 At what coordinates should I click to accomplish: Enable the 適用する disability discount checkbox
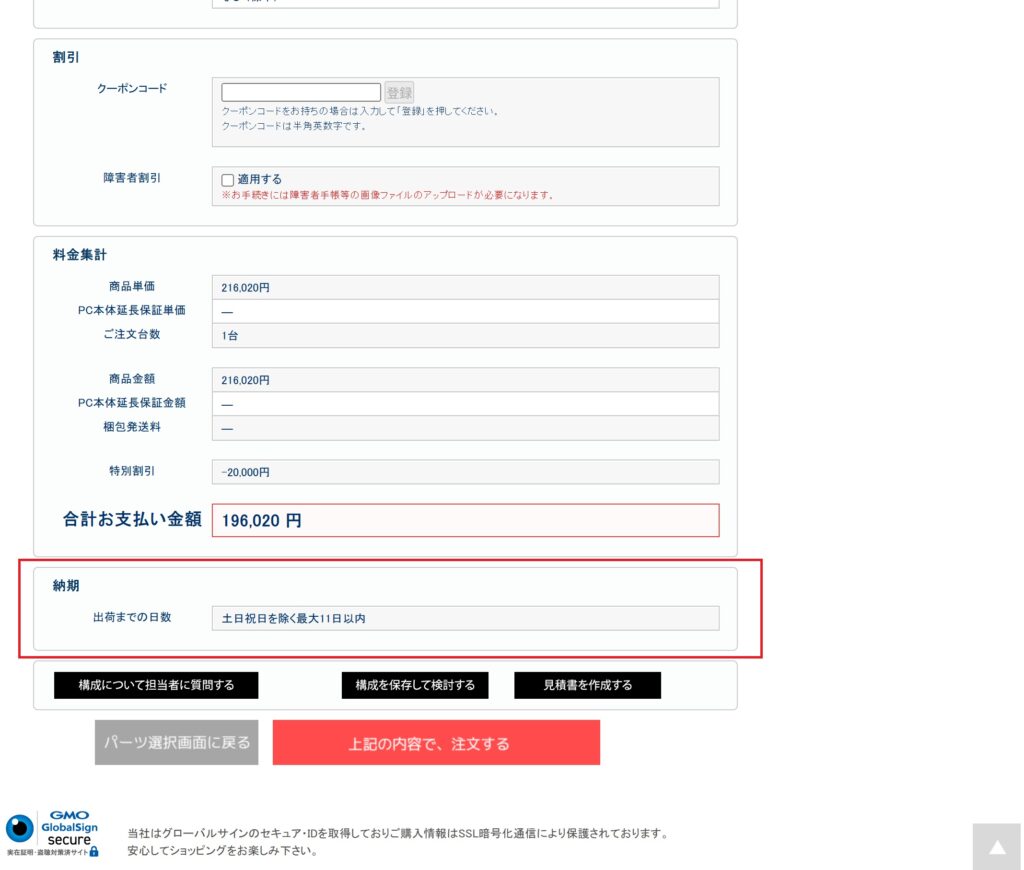228,179
